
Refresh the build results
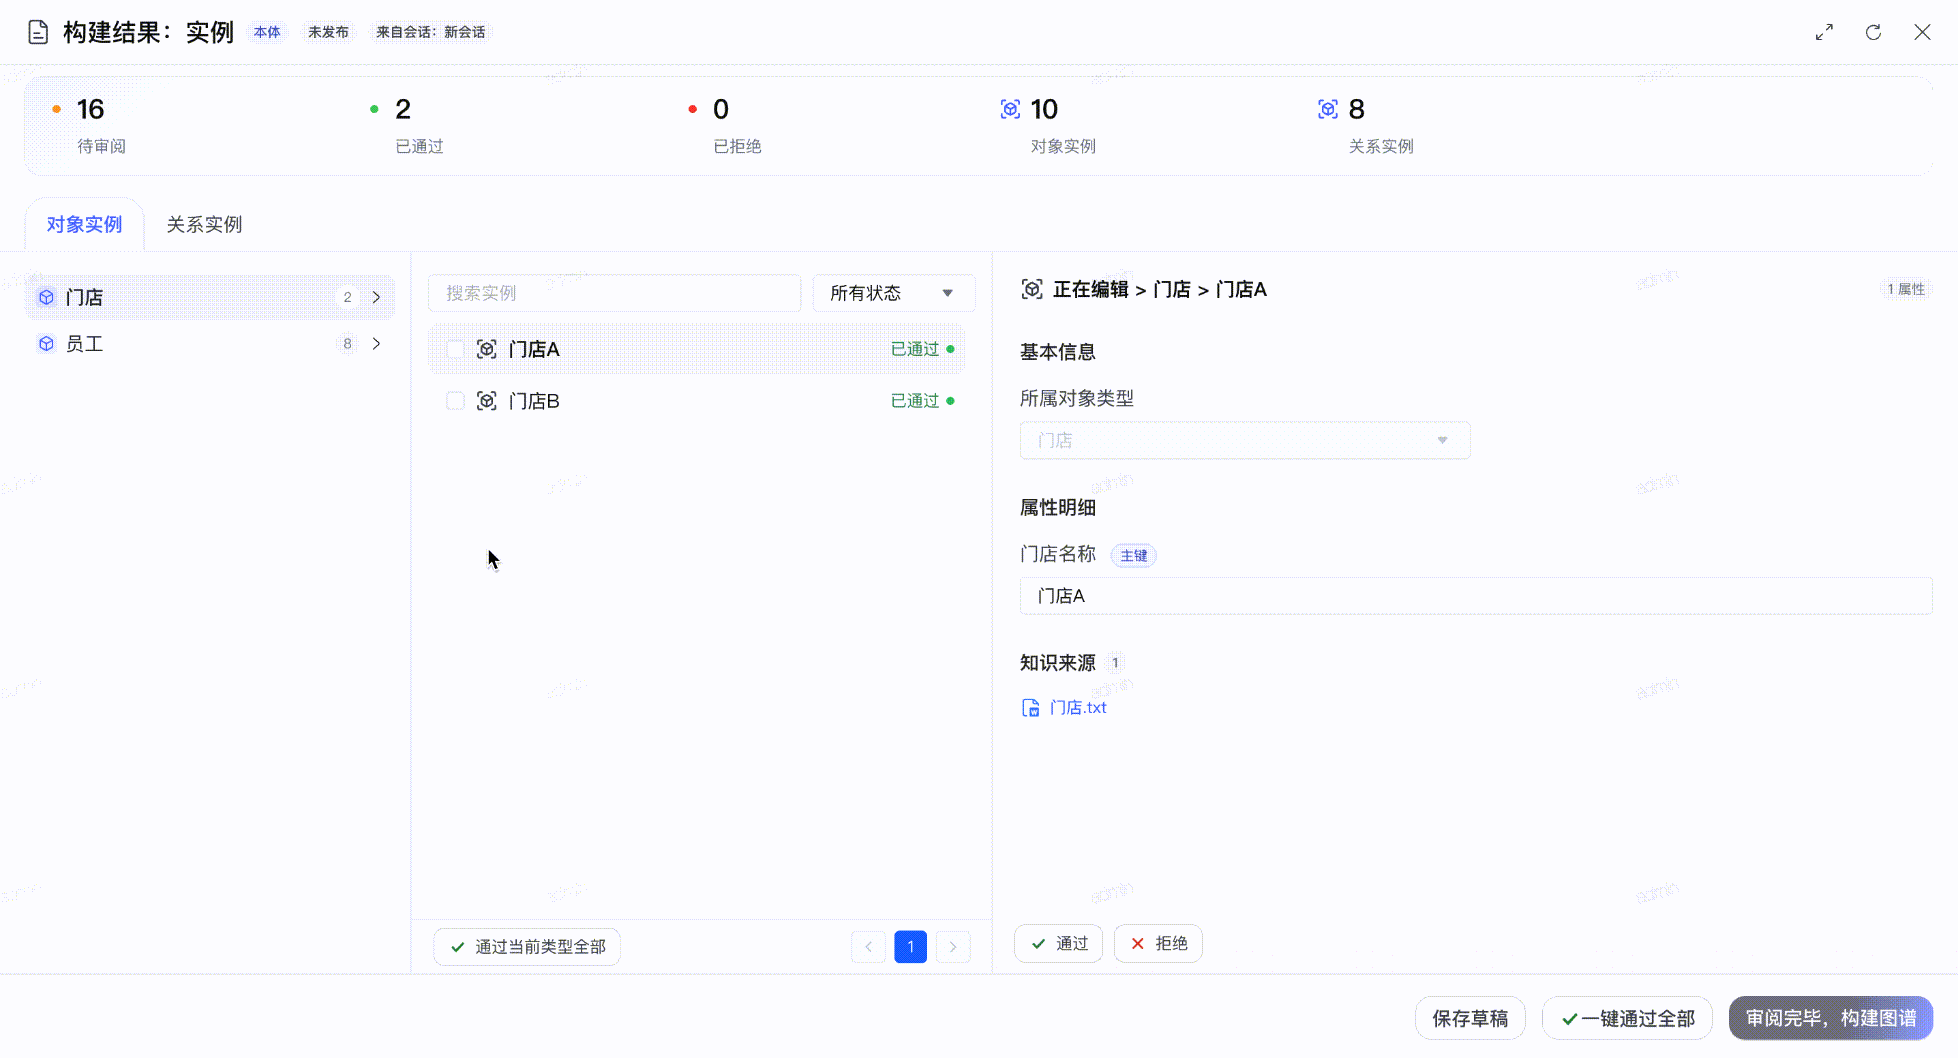pyautogui.click(x=1873, y=32)
